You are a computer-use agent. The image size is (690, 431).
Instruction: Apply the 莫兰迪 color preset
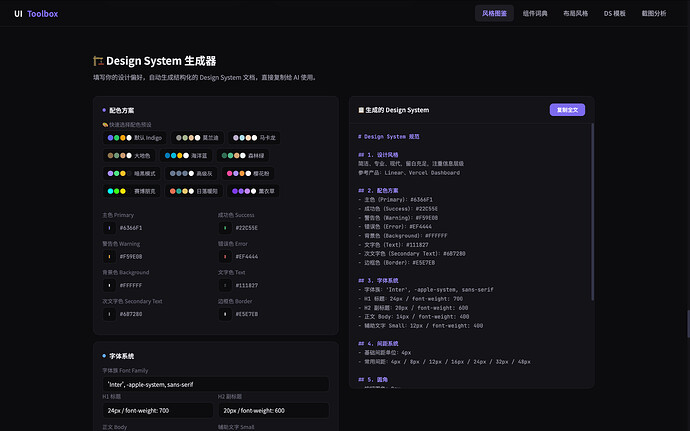tap(197, 138)
